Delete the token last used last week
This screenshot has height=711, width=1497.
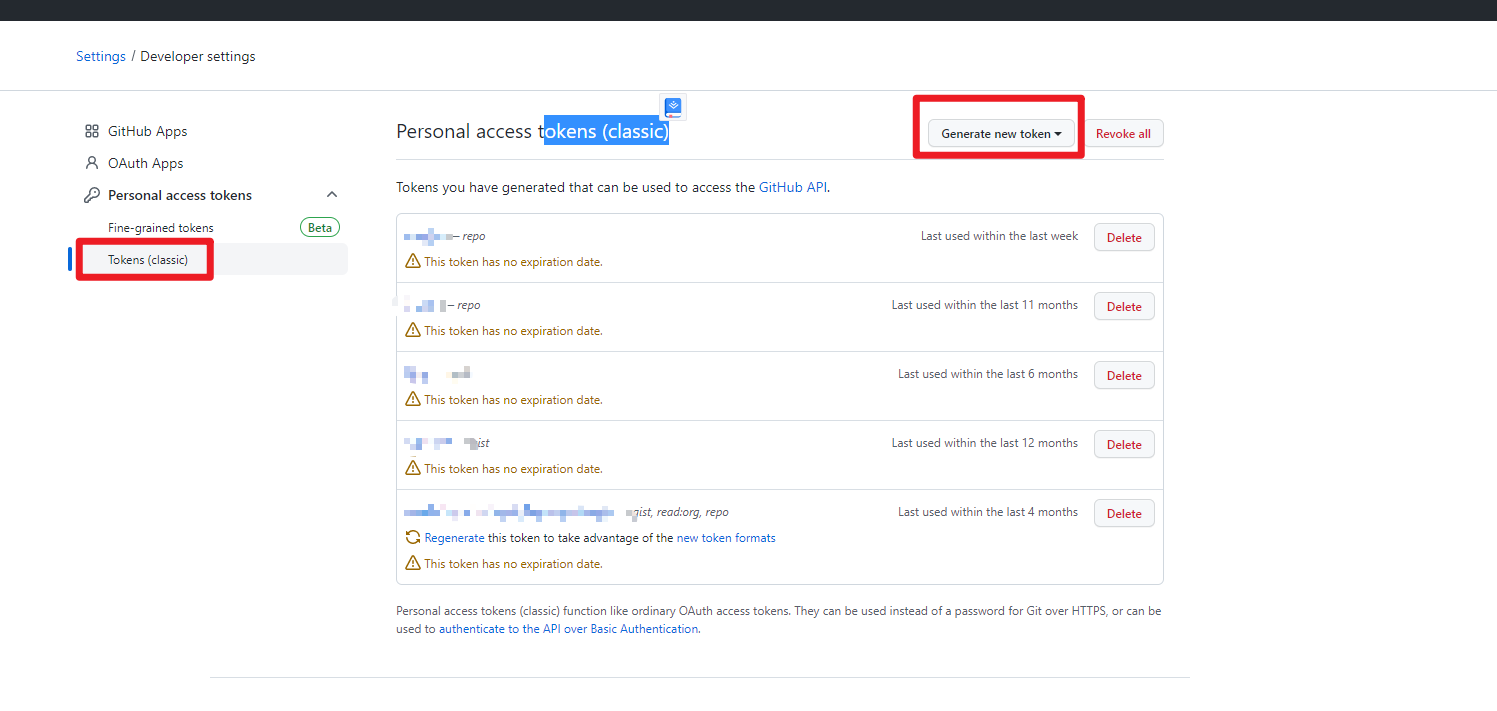click(1124, 238)
